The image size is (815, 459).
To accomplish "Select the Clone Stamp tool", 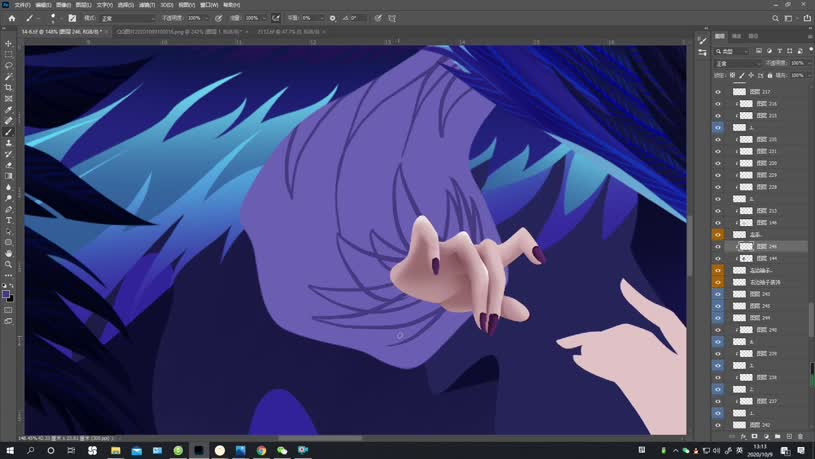I will [x=8, y=143].
